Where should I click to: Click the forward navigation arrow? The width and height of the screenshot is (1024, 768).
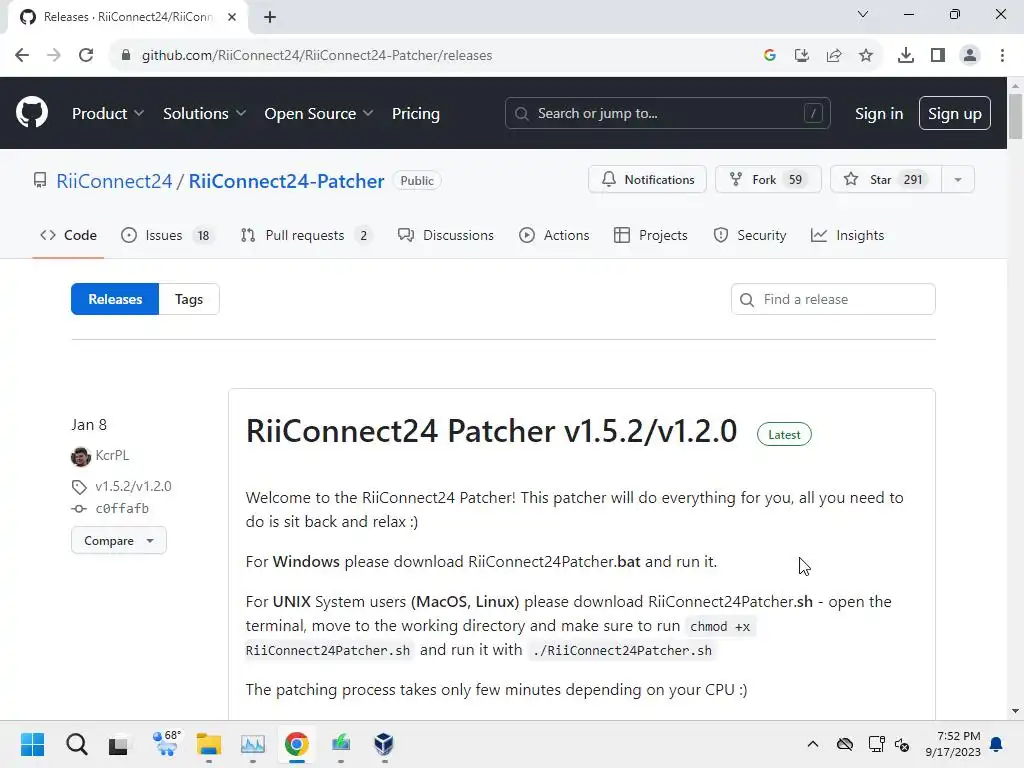[54, 56]
